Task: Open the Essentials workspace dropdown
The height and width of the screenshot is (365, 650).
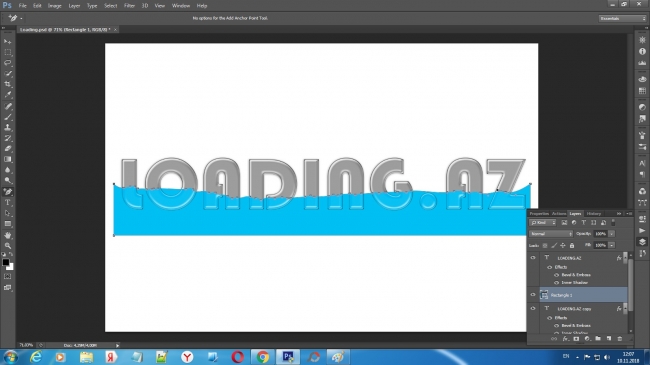Action: click(x=622, y=19)
